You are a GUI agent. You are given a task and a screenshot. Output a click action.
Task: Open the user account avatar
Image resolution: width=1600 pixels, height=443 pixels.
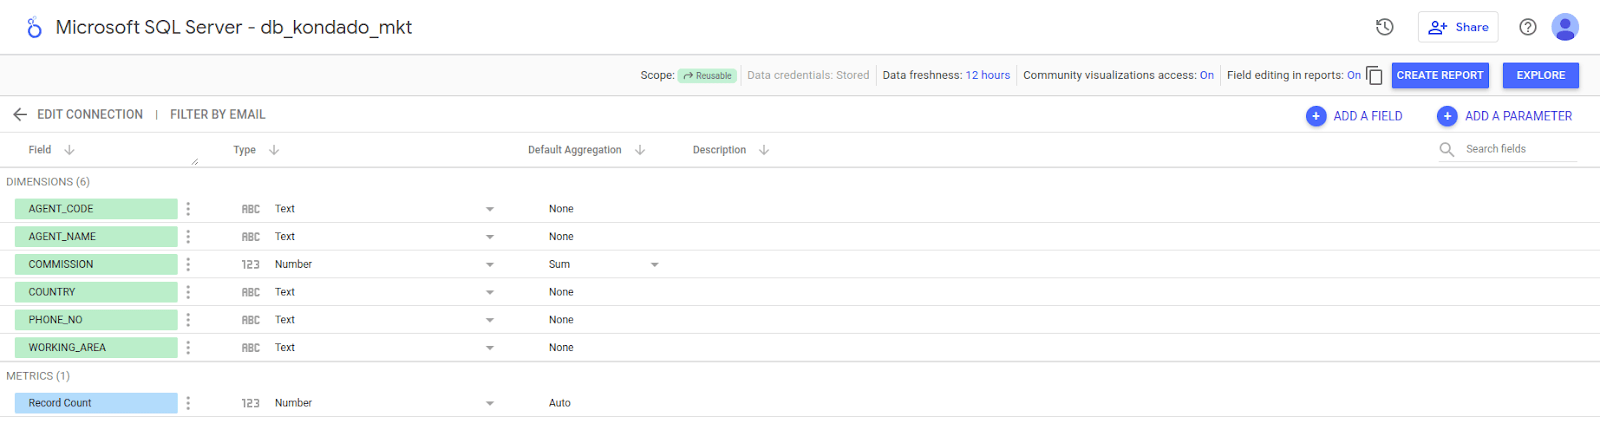pos(1565,27)
